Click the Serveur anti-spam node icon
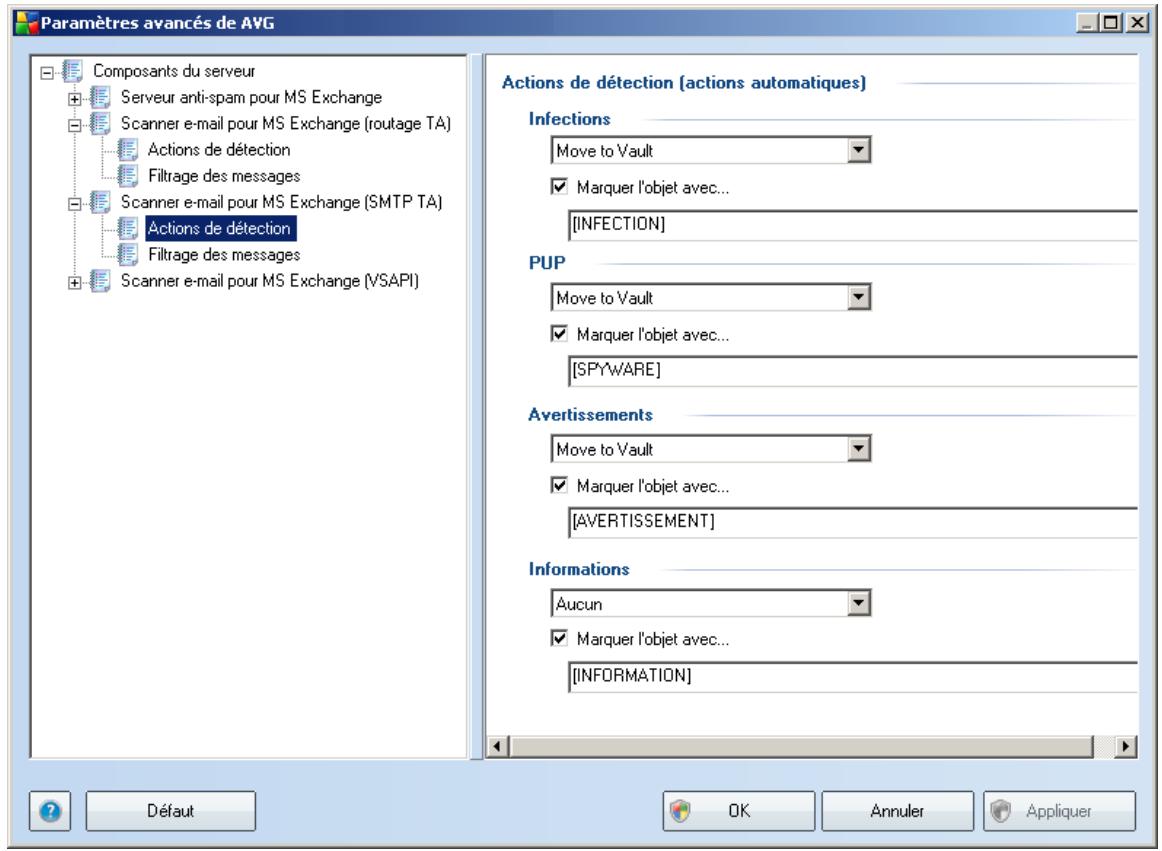Viewport: 1162px width, 851px height. click(100, 97)
